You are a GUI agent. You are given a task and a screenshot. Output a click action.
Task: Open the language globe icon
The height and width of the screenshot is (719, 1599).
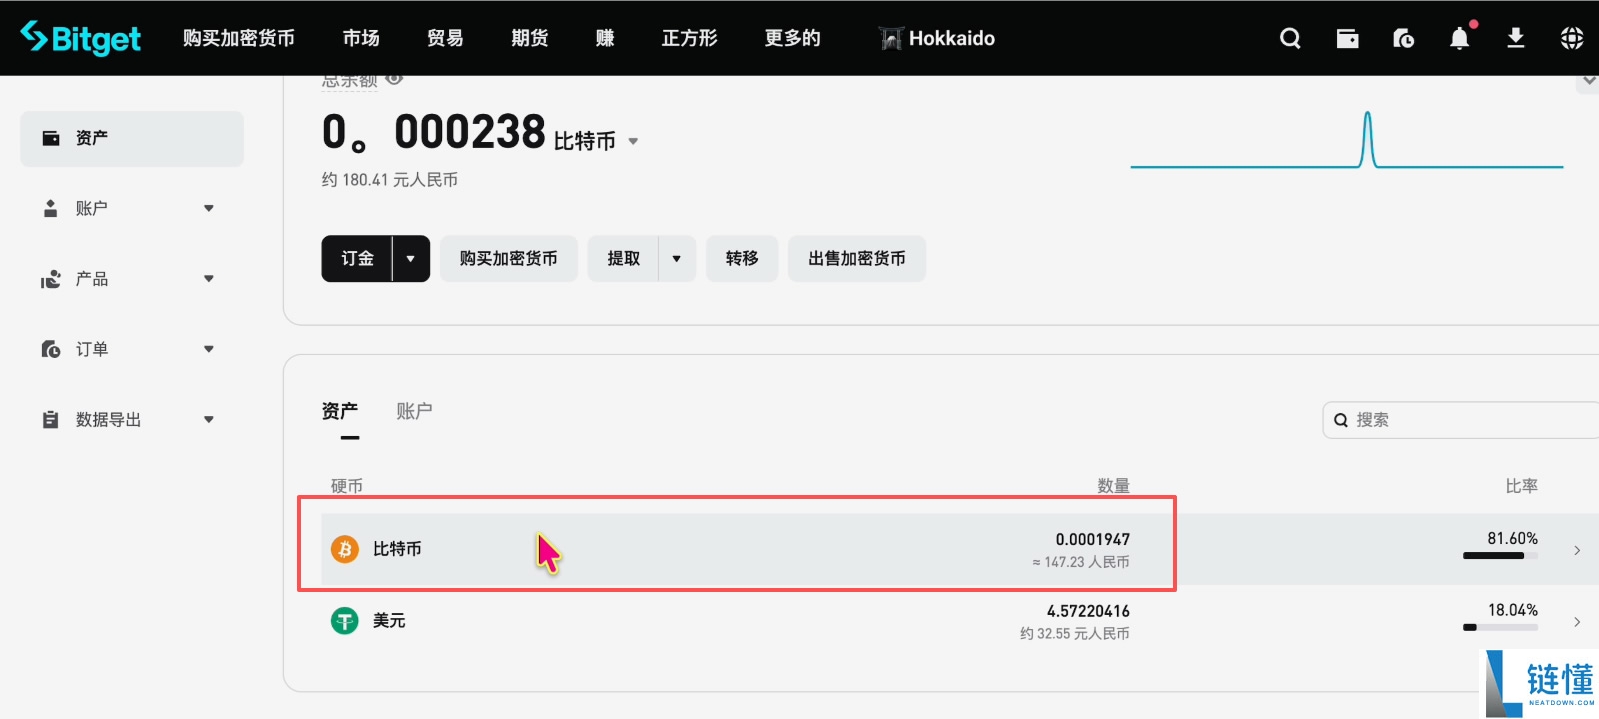tap(1571, 38)
